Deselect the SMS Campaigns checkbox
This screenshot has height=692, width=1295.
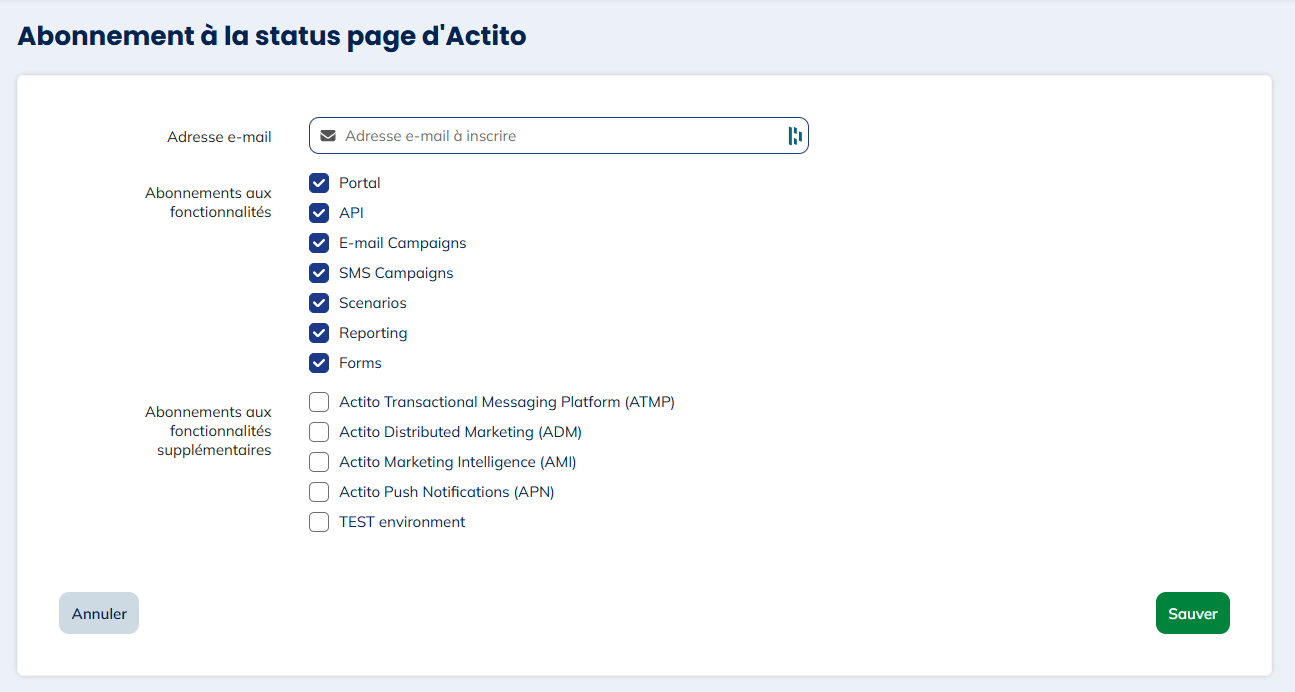click(x=319, y=273)
